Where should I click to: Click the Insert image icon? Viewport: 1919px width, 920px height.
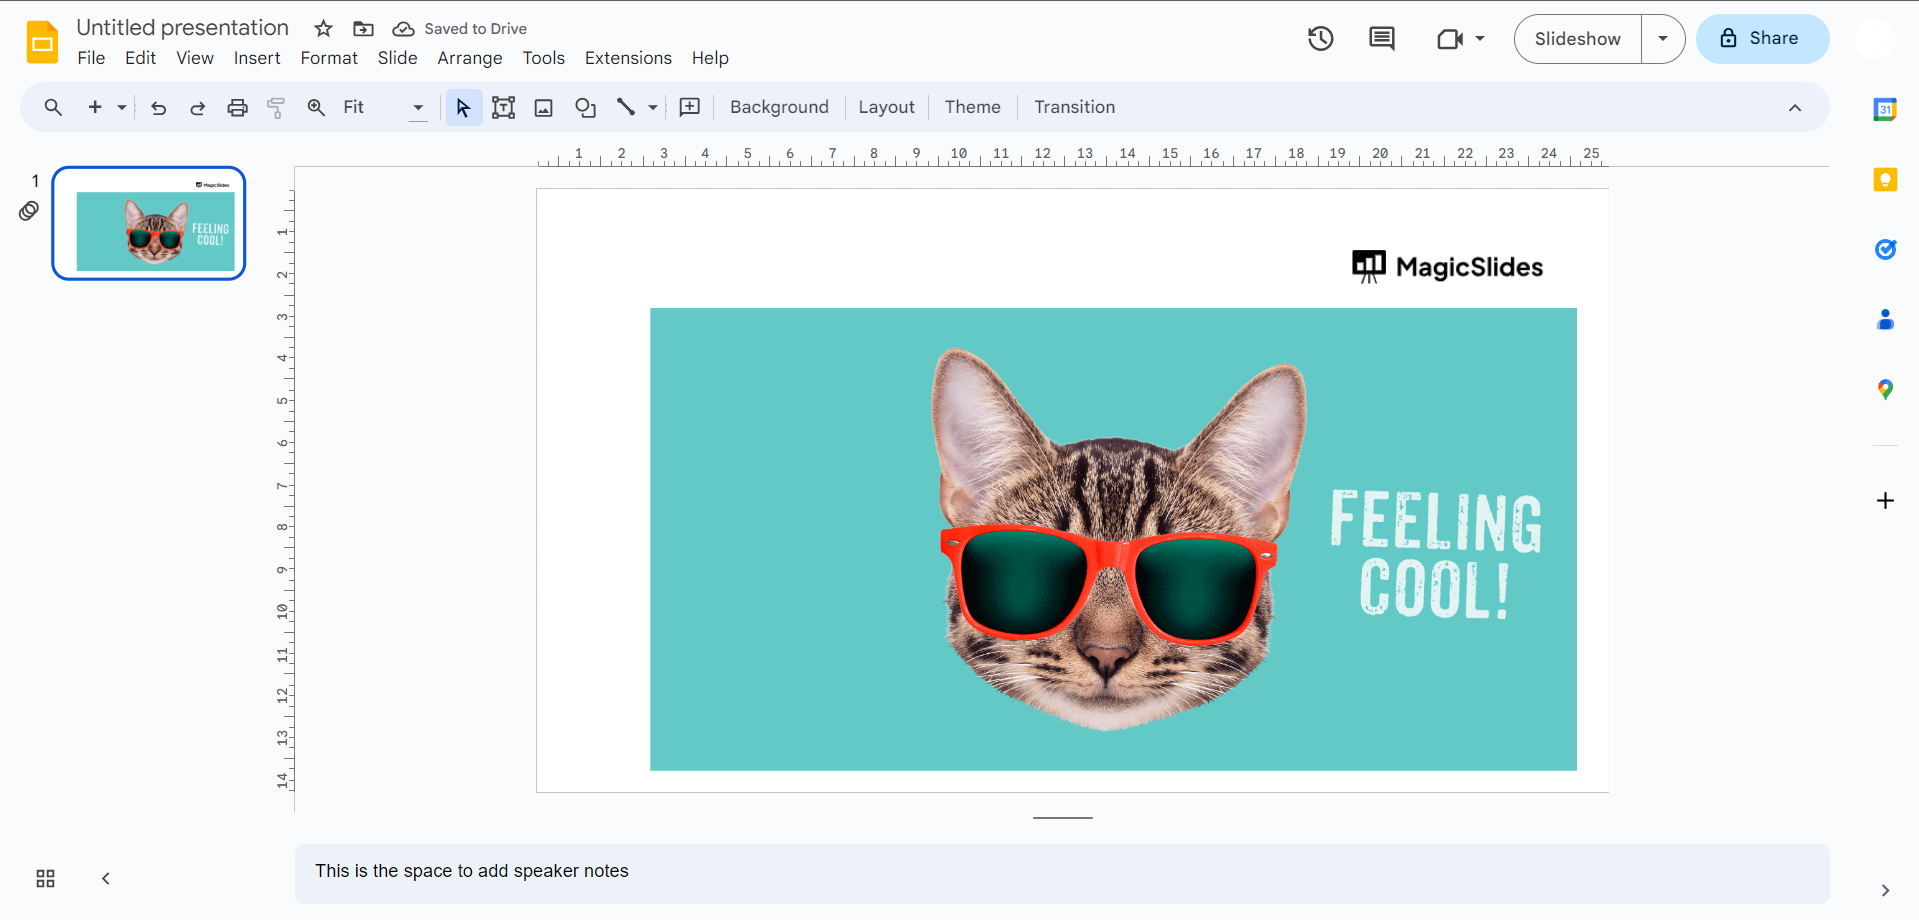pyautogui.click(x=543, y=108)
